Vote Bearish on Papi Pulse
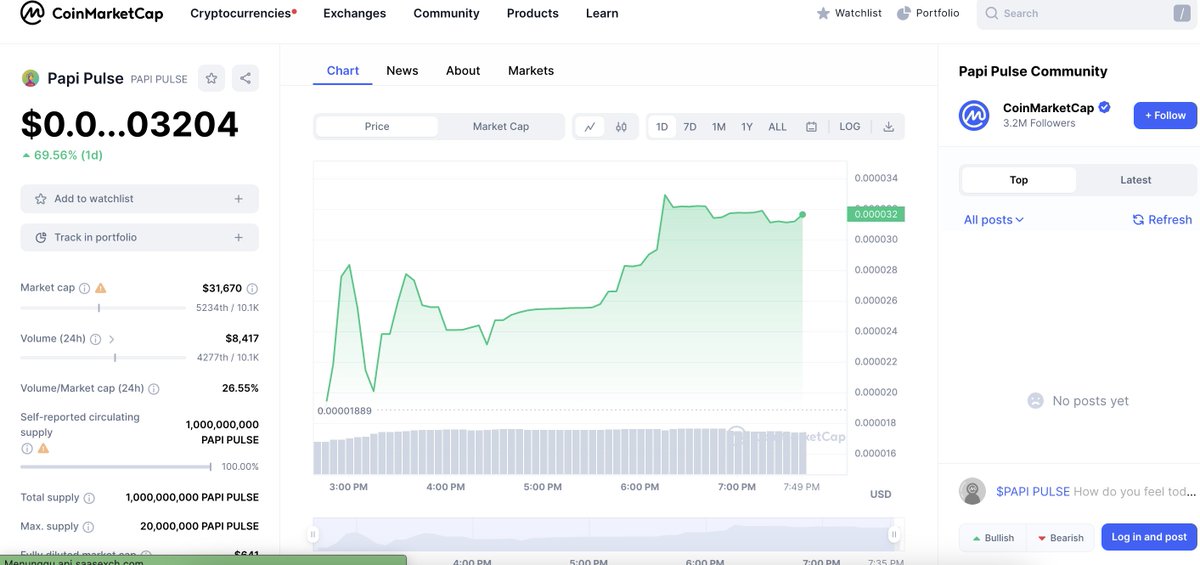 [1059, 537]
